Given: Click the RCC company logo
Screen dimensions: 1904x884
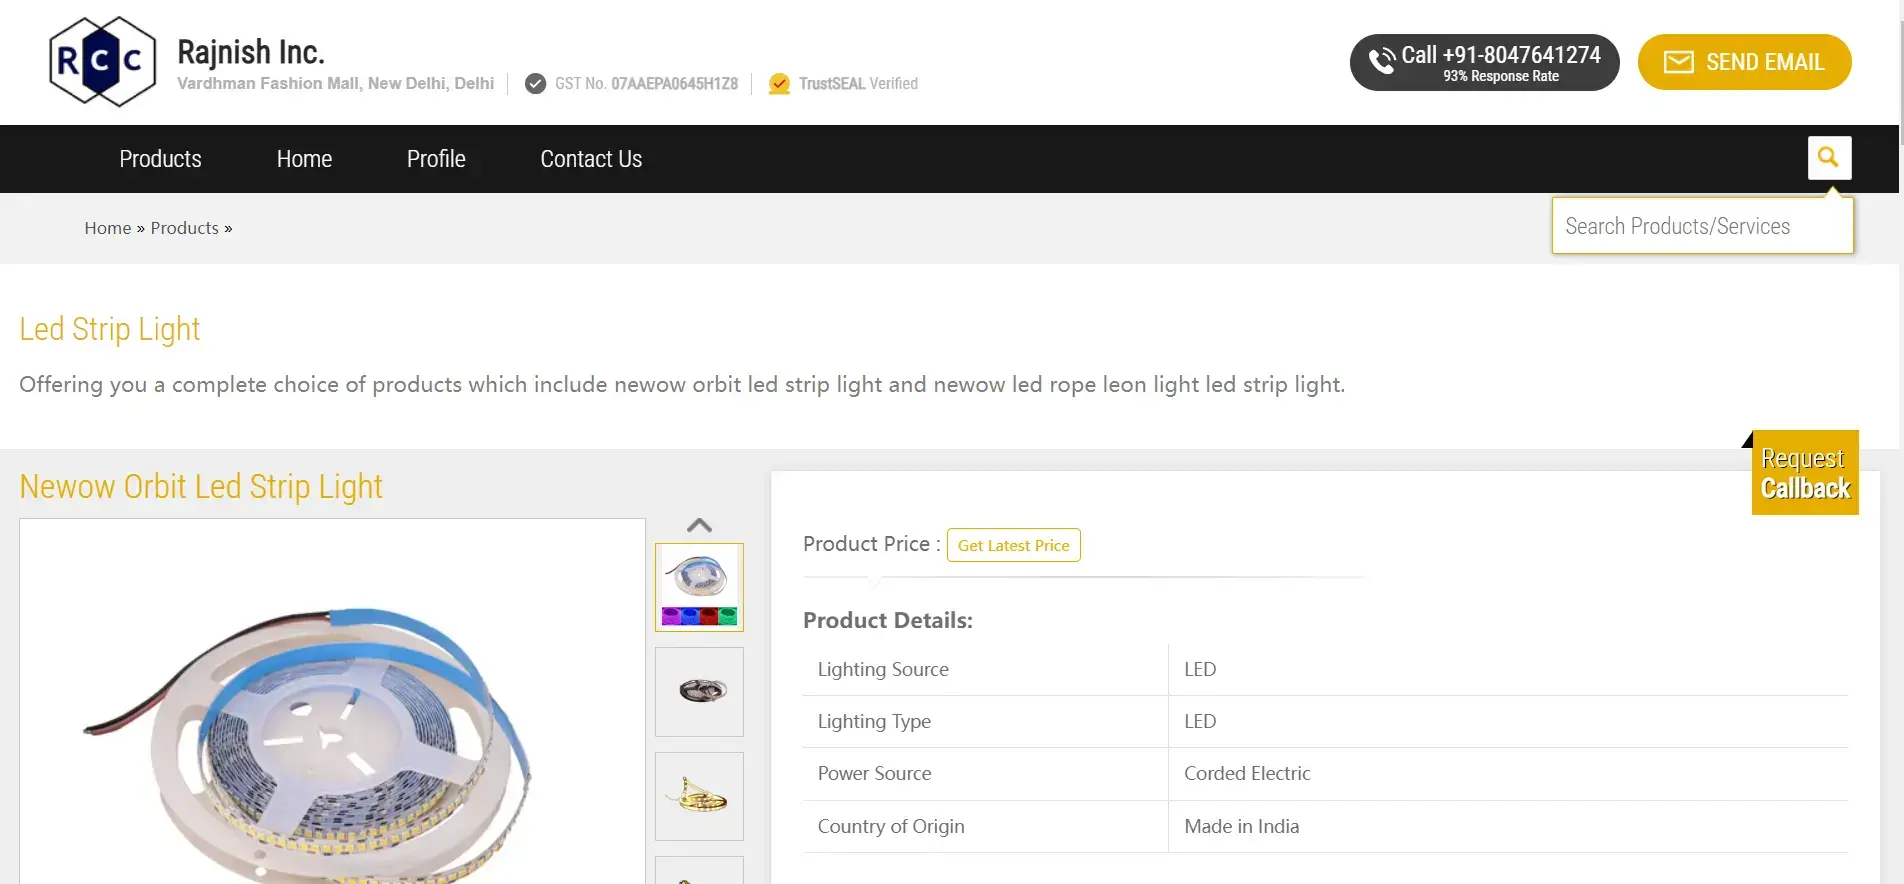Looking at the screenshot, I should point(103,61).
